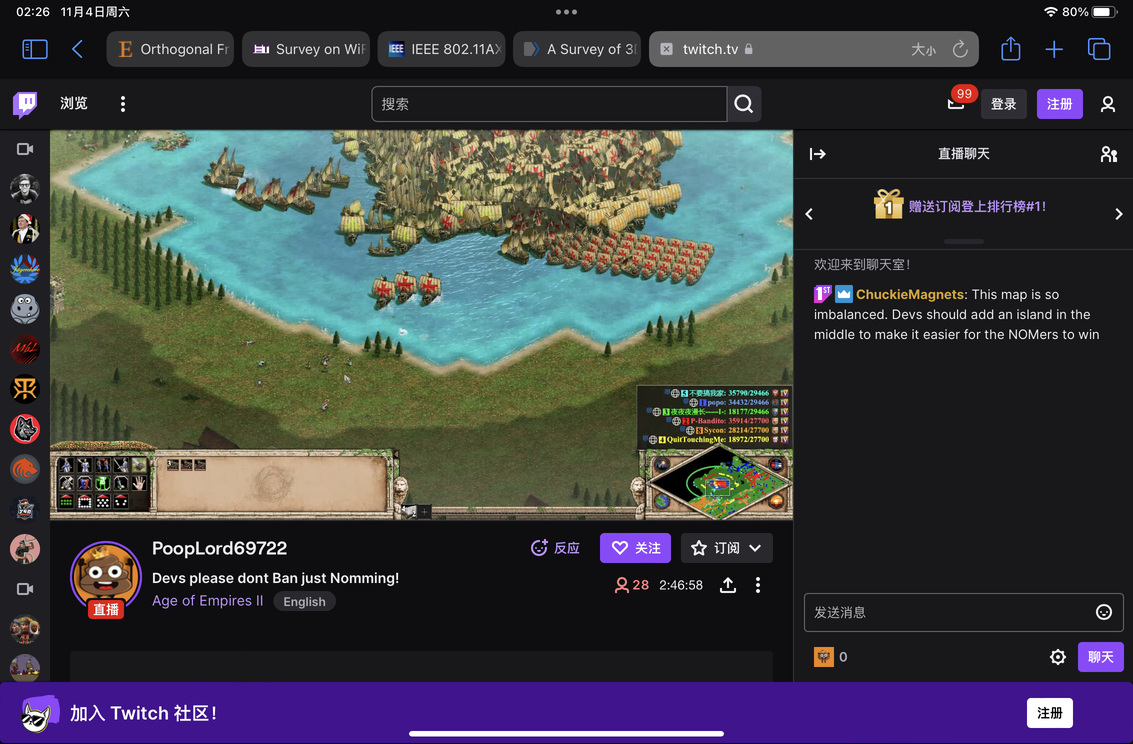
Task: Expand the 订阅 subscribe dropdown
Action: click(x=727, y=548)
